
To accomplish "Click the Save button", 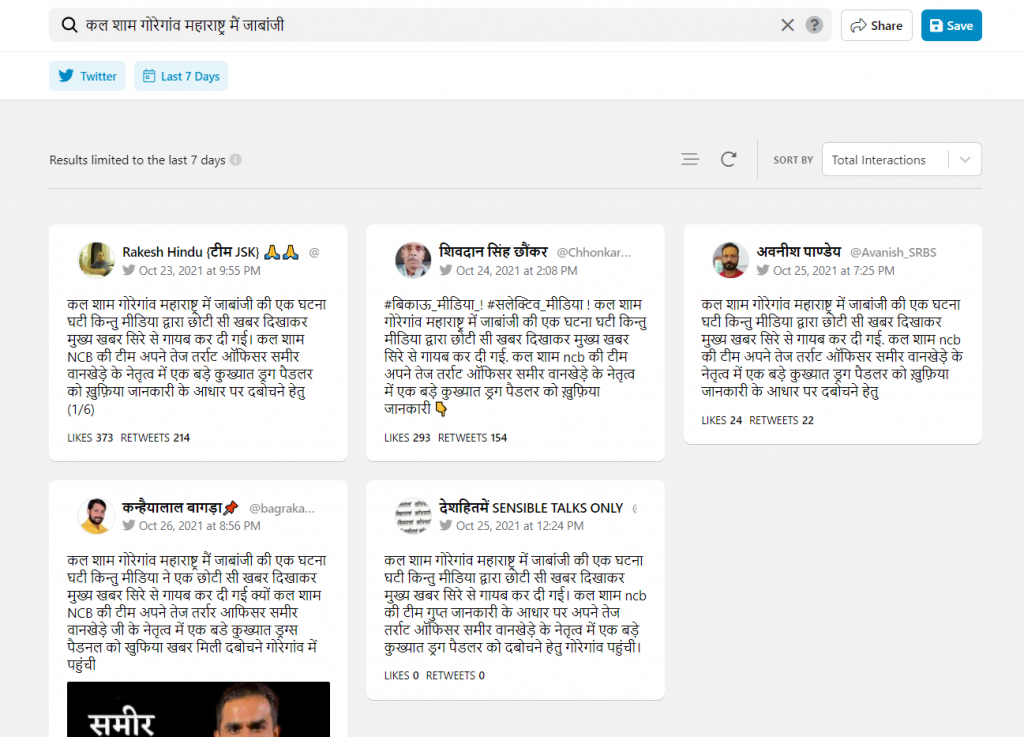I will [951, 26].
